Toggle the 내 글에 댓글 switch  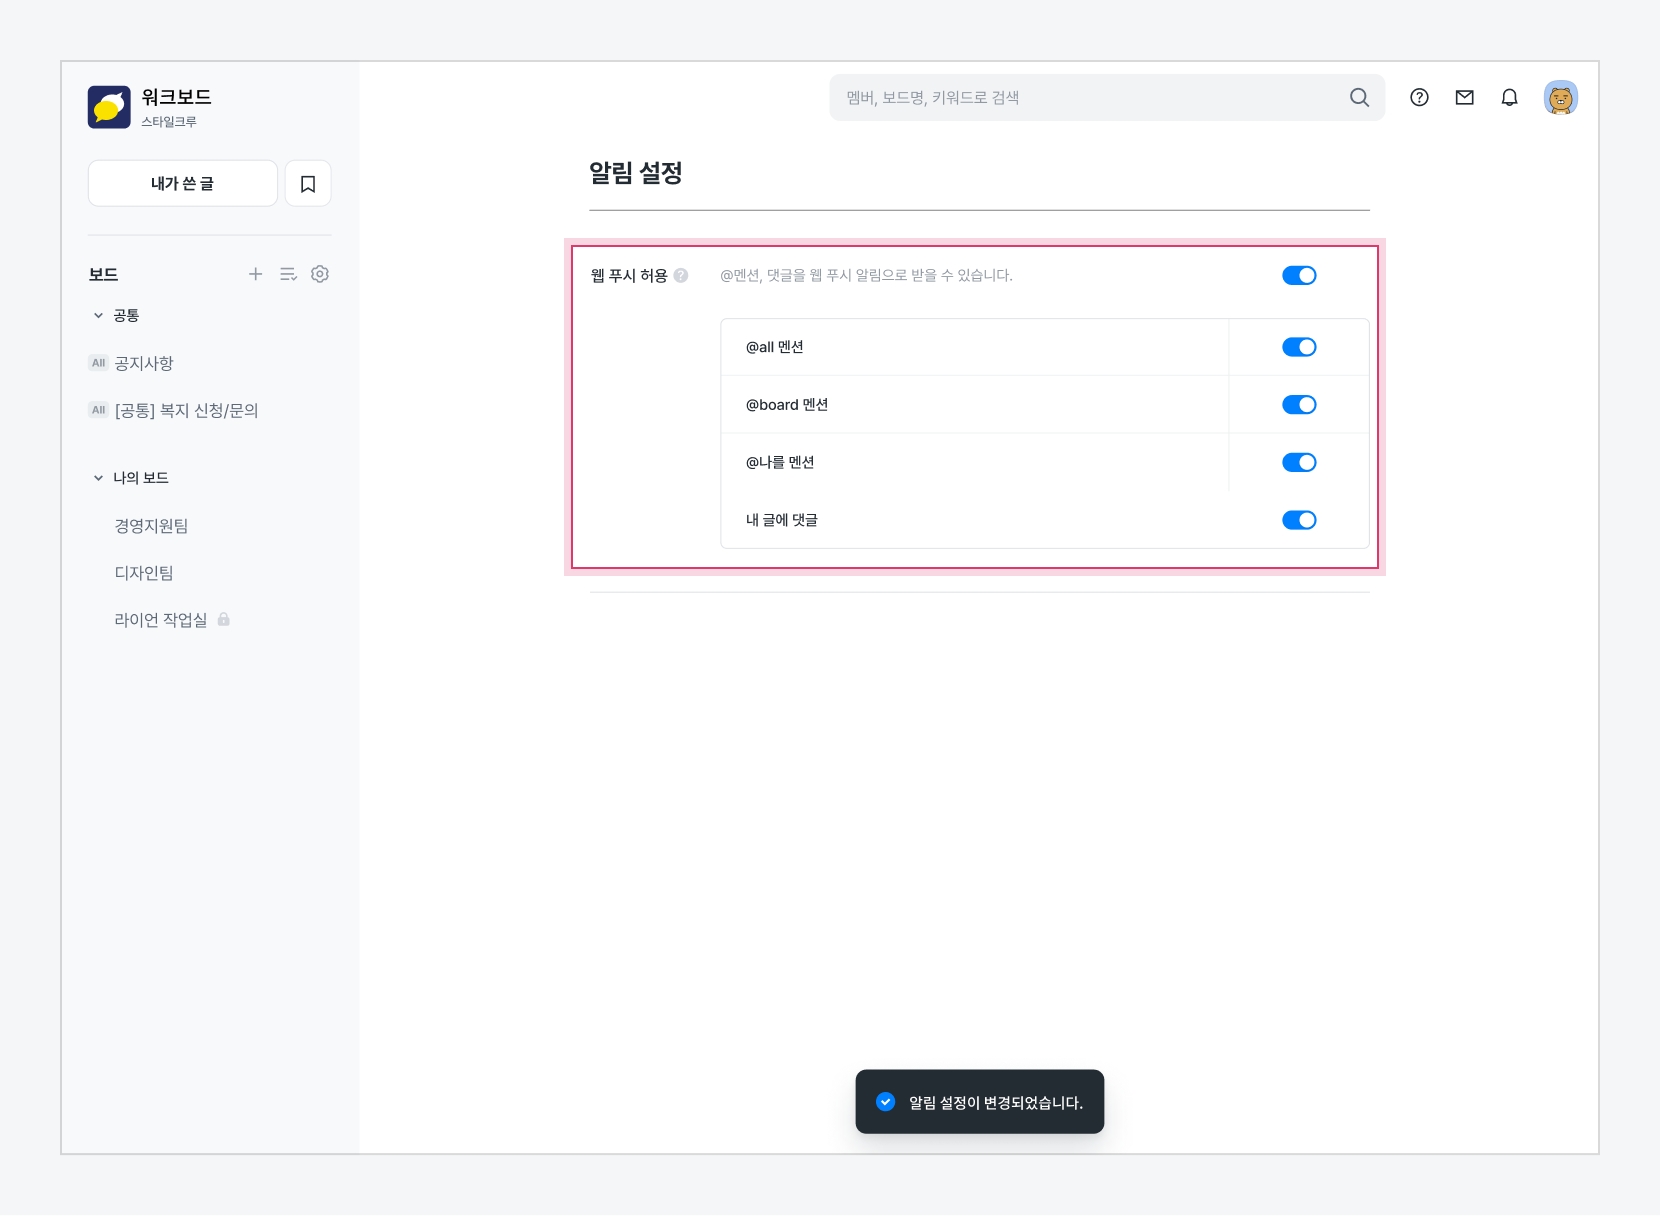click(x=1299, y=520)
